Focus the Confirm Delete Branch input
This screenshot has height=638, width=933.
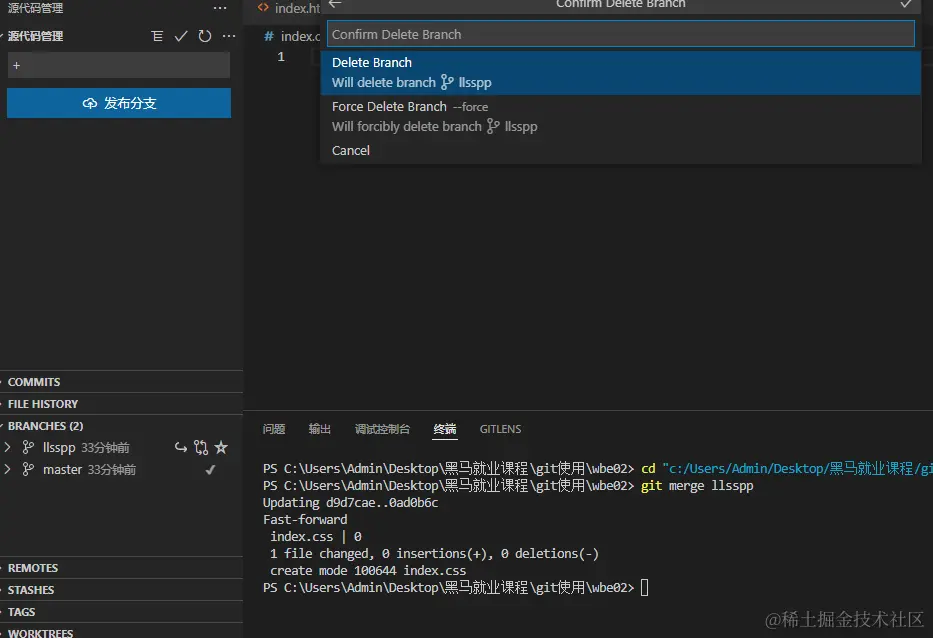click(x=621, y=34)
